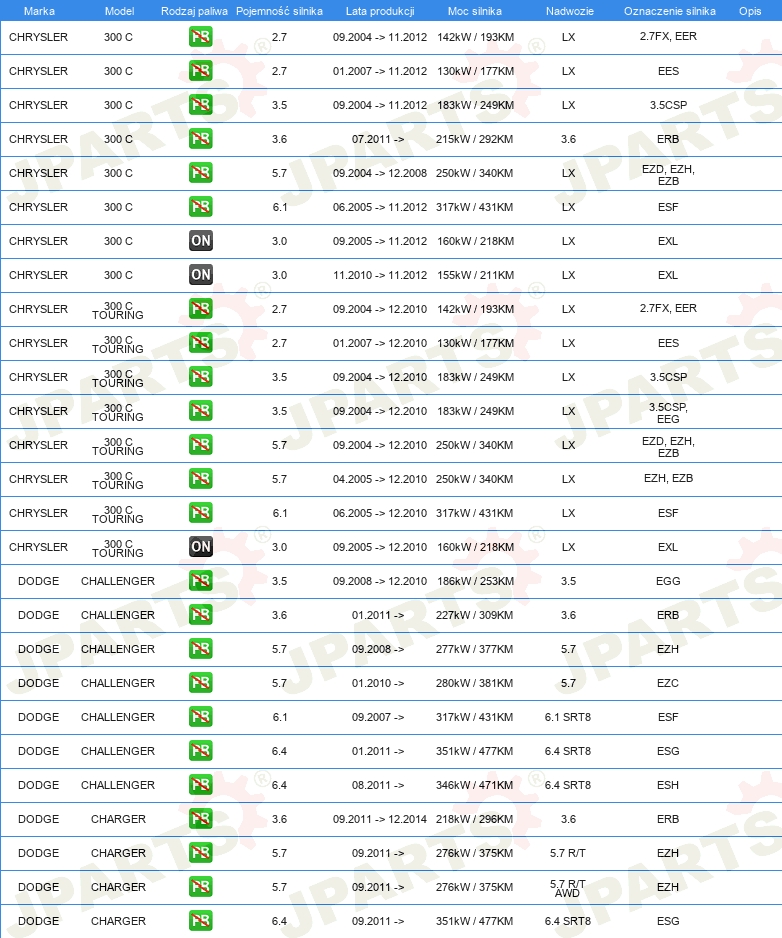Click petrol icon in Challenger ESG 01.2011 row

coord(200,751)
